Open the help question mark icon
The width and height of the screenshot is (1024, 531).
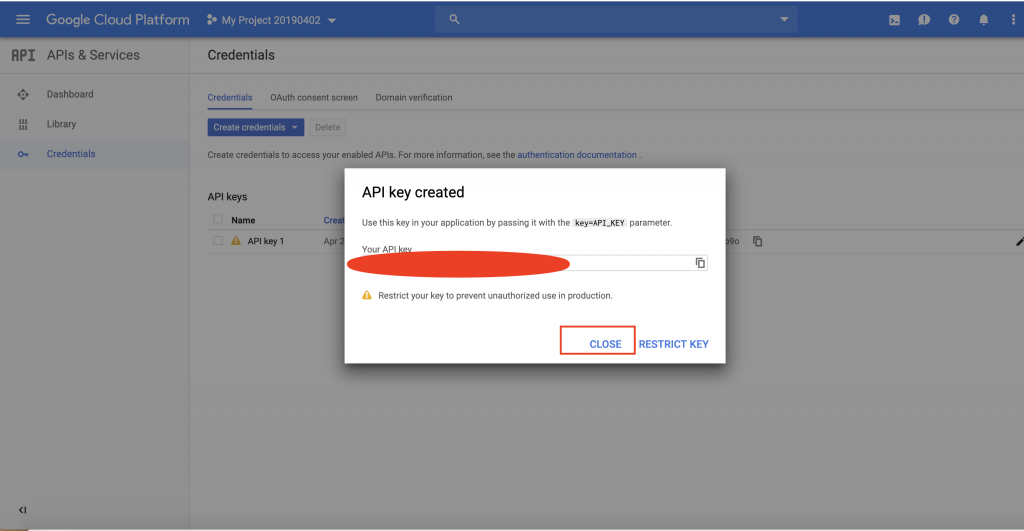coord(954,20)
